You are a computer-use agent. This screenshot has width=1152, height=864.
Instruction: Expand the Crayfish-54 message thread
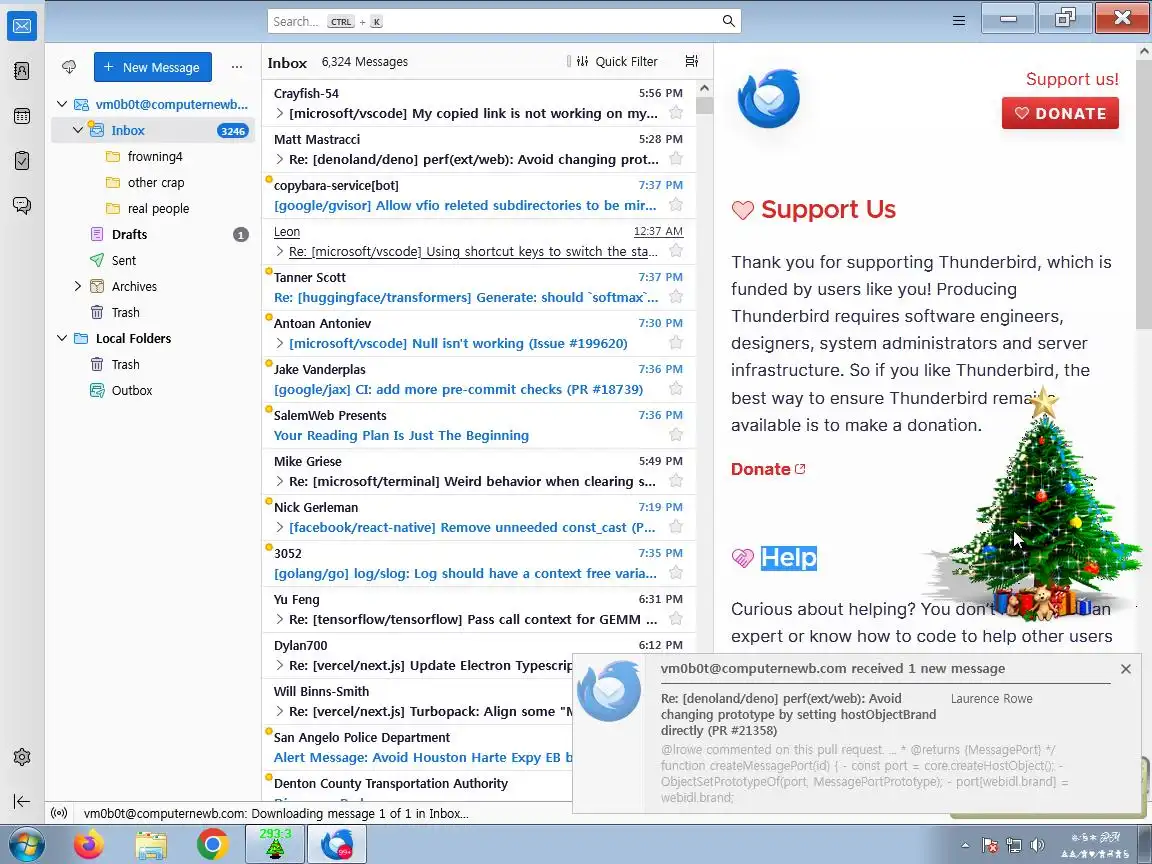click(x=279, y=113)
